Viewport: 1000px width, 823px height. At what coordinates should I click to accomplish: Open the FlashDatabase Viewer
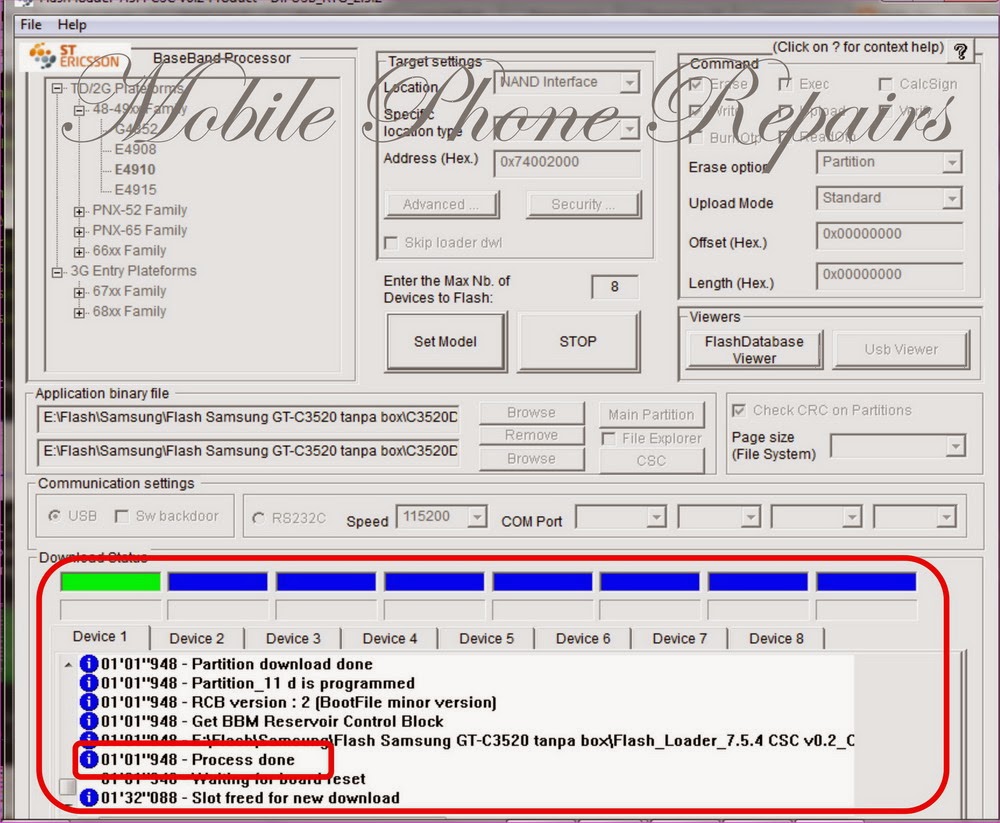click(754, 350)
